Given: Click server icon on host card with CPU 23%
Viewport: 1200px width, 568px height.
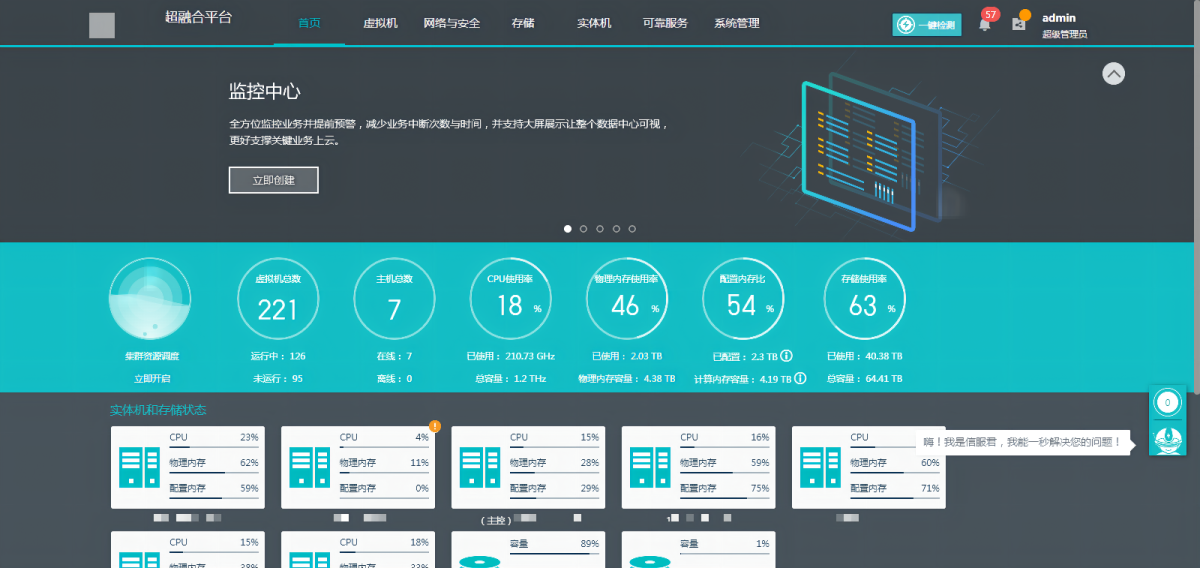Looking at the screenshot, I should click(x=139, y=467).
